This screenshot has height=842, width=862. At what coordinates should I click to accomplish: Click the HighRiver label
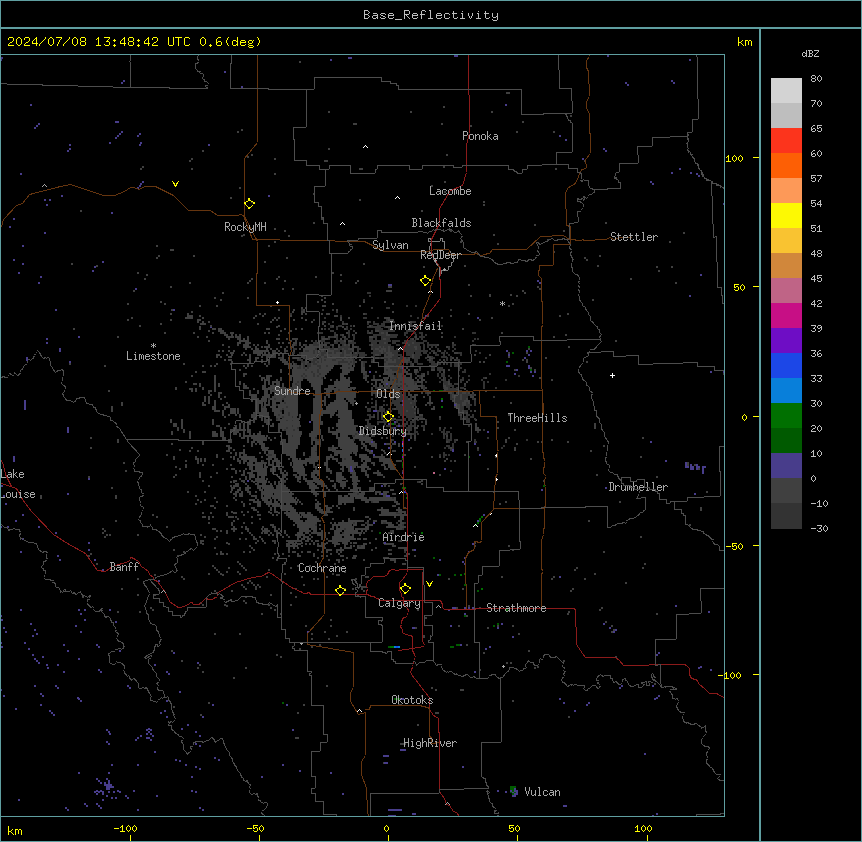[x=430, y=743]
